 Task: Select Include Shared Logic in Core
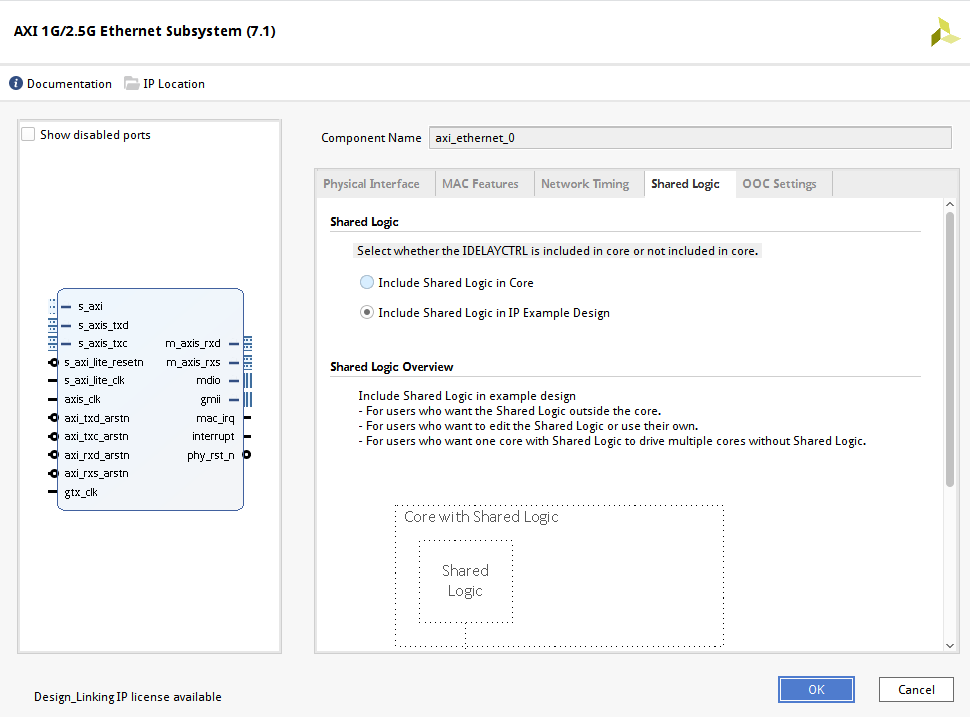[x=367, y=283]
